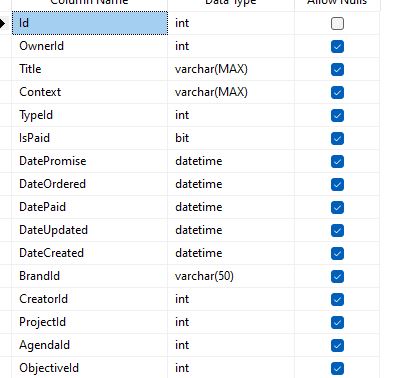Click varchar(MAX) data type of Title

click(231, 69)
